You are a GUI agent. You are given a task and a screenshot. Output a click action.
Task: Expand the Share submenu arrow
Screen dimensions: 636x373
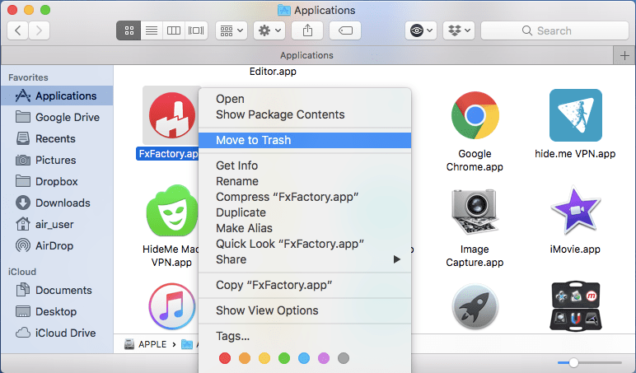point(397,259)
